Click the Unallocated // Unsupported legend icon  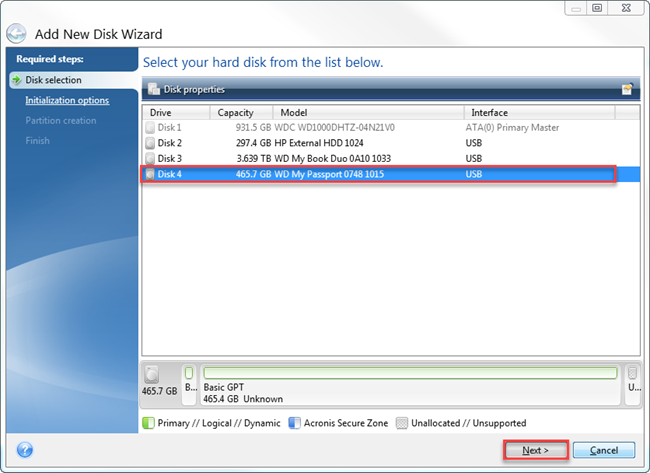(402, 423)
